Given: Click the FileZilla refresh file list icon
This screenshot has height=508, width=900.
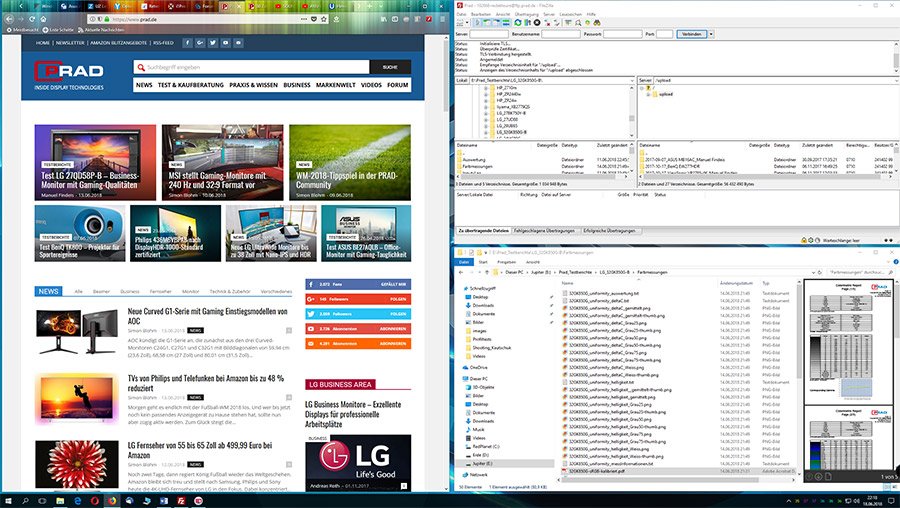Looking at the screenshot, I should 517,24.
